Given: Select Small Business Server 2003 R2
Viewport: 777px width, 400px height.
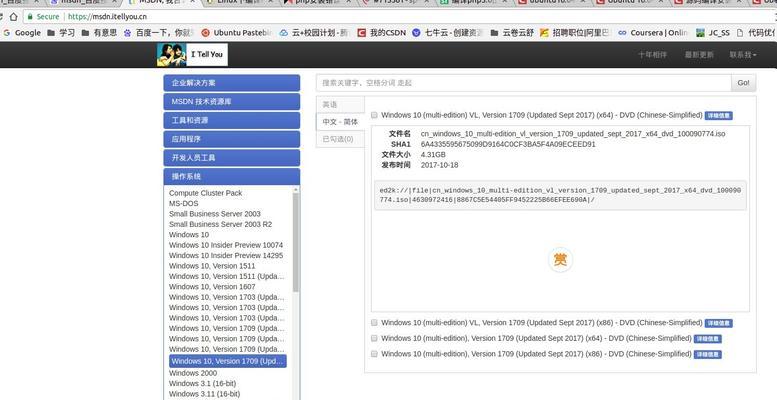Looking at the screenshot, I should tap(221, 224).
